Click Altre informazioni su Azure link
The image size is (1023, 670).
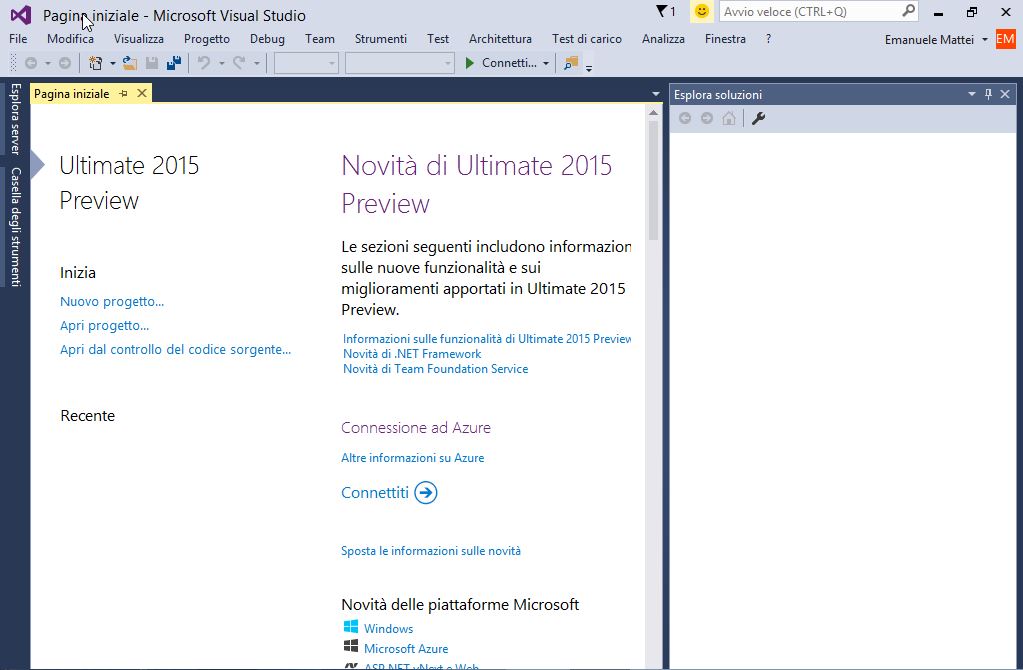click(x=413, y=458)
